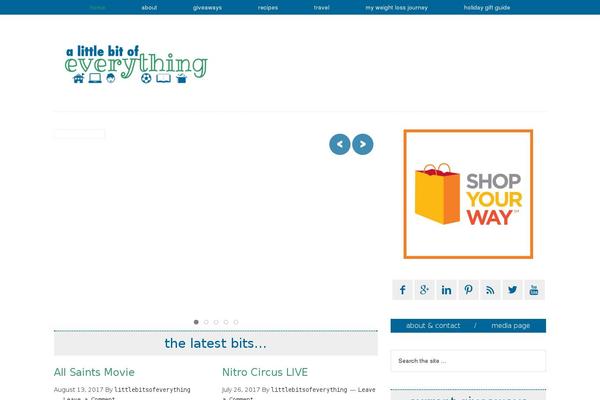The height and width of the screenshot is (400, 600).
Task: Click the about & contact link
Action: (x=433, y=325)
